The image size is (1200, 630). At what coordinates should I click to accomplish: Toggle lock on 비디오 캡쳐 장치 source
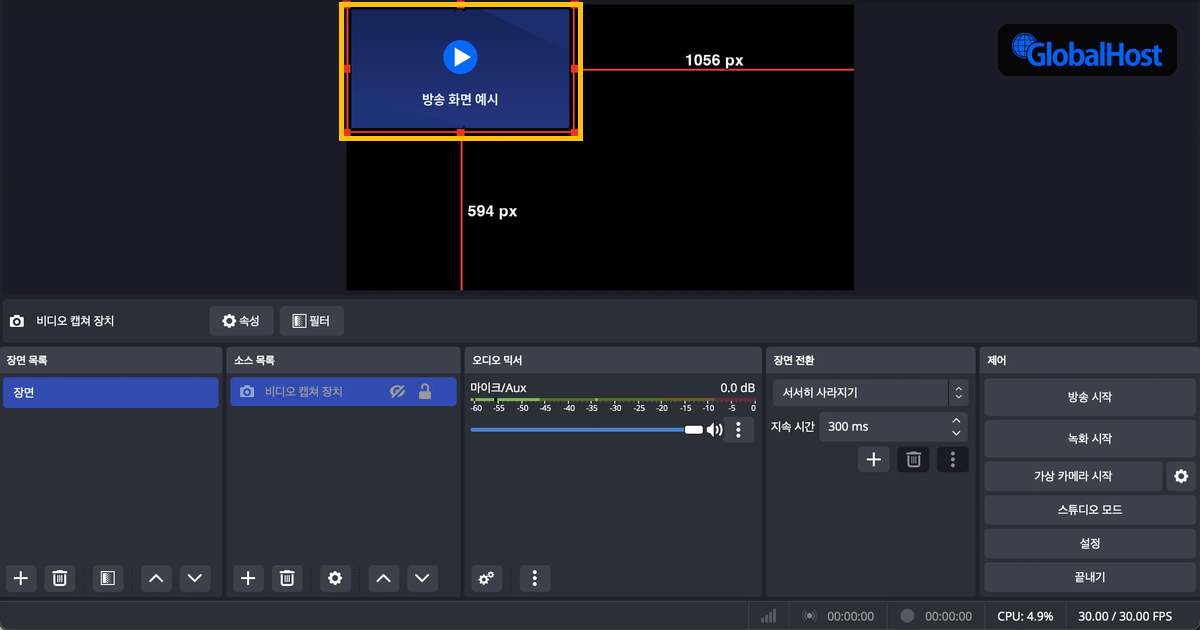(425, 392)
